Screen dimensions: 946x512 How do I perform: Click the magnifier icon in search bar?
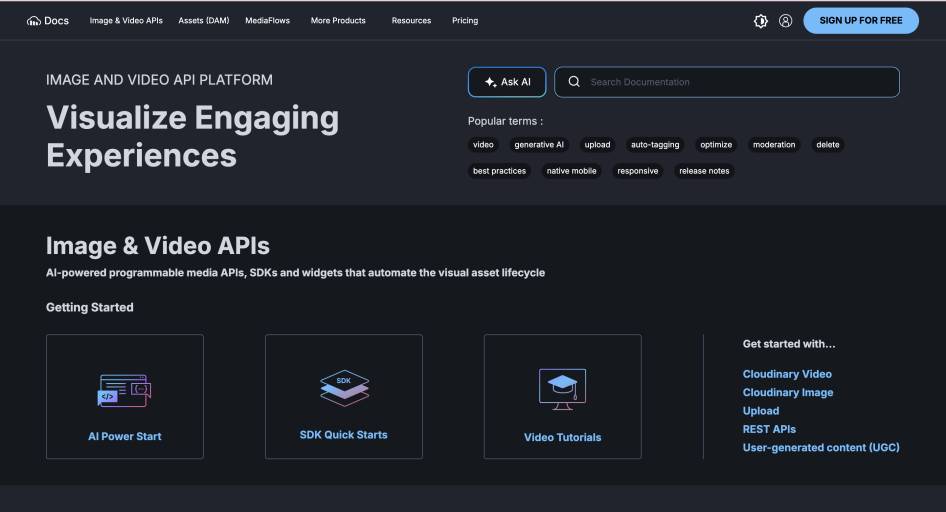(574, 81)
